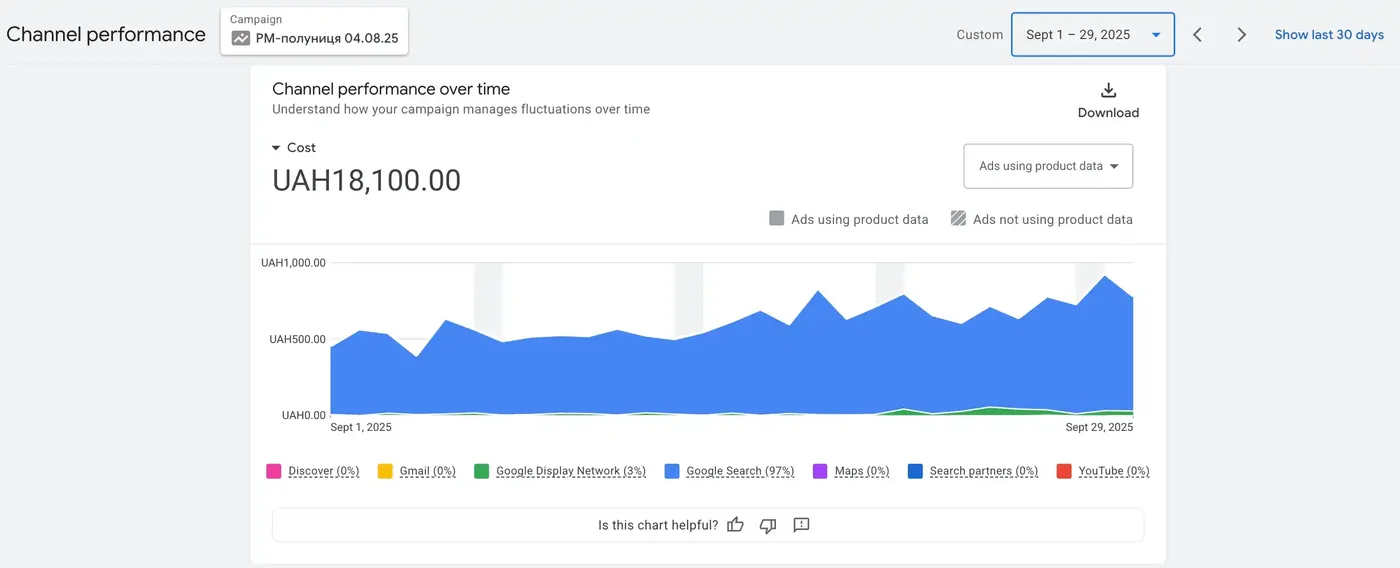The image size is (1400, 568).
Task: Click the Understand how your campaign manages subtitle
Action: pos(461,110)
